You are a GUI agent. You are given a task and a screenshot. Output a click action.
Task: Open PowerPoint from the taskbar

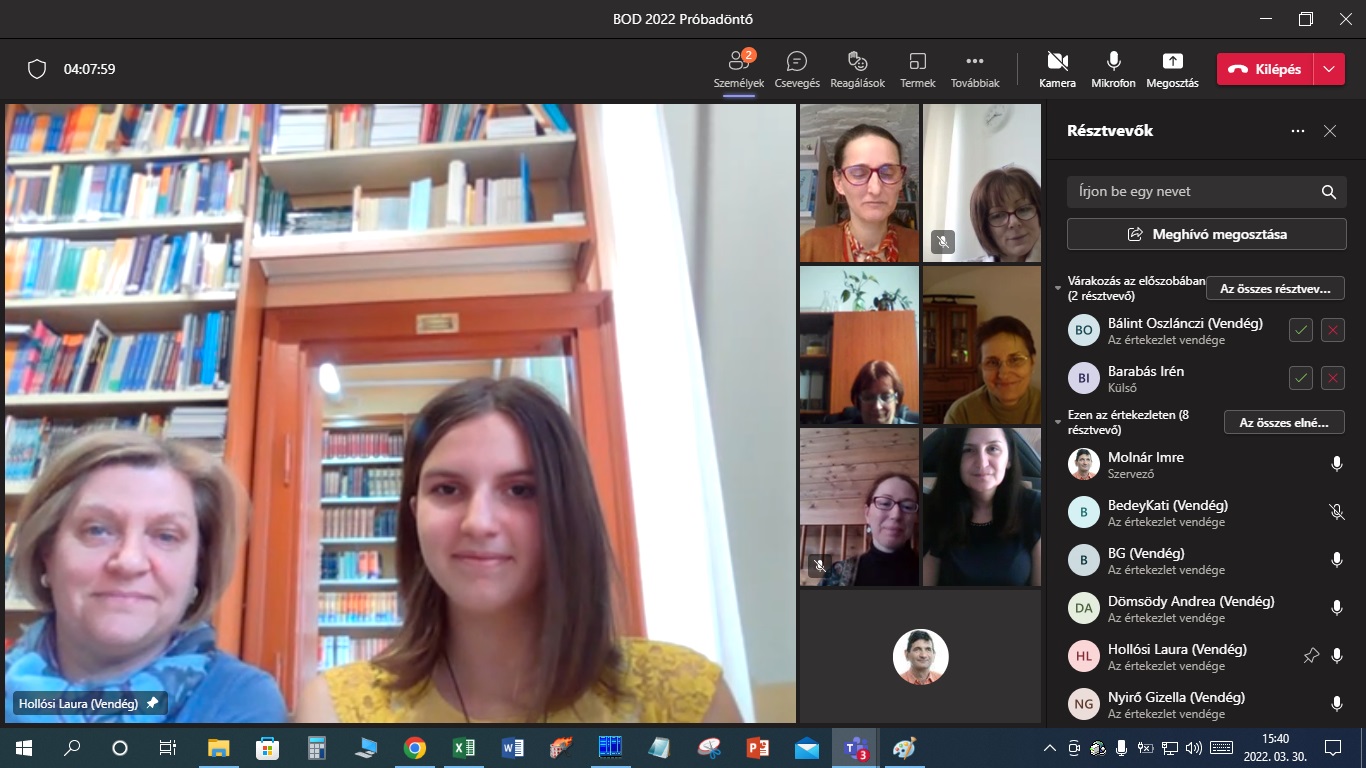pyautogui.click(x=757, y=748)
